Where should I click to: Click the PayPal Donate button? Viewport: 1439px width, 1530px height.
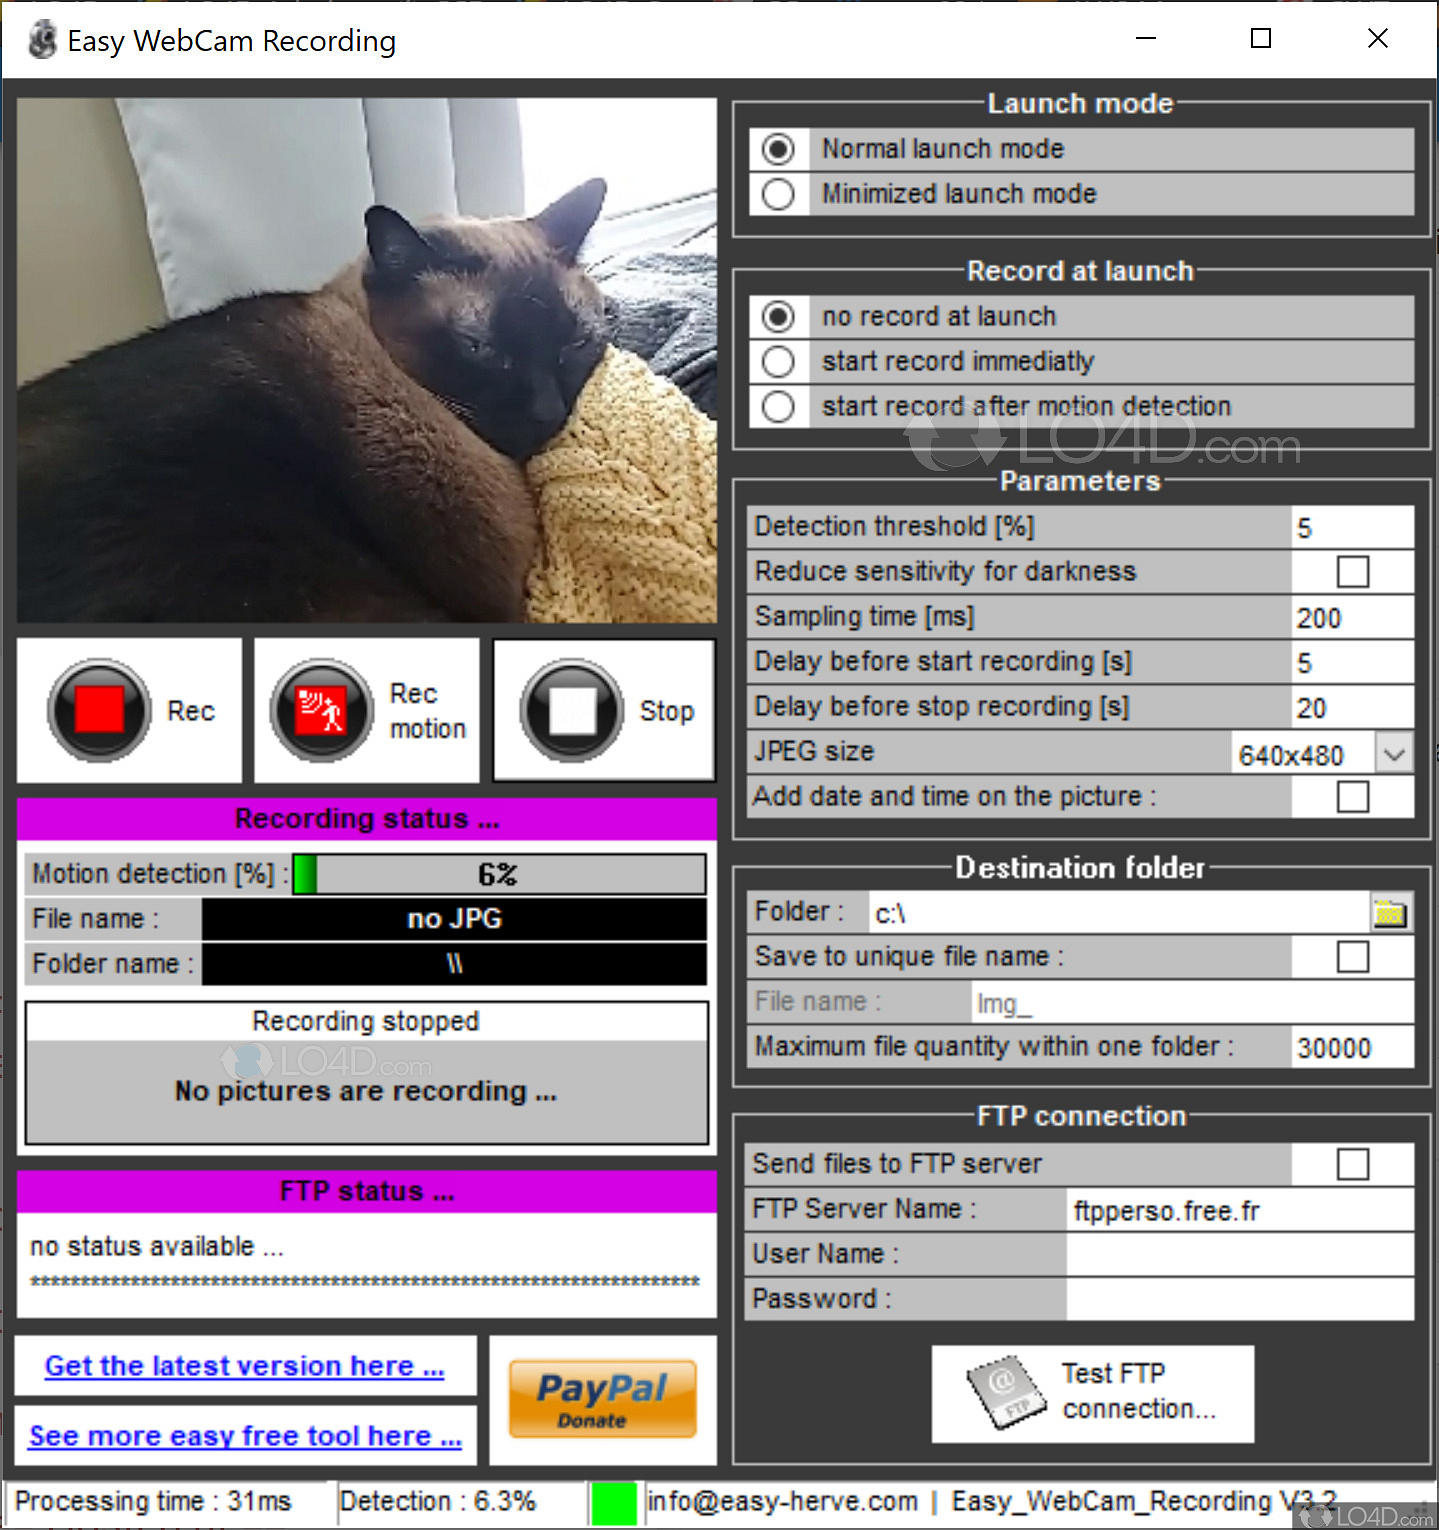602,1399
